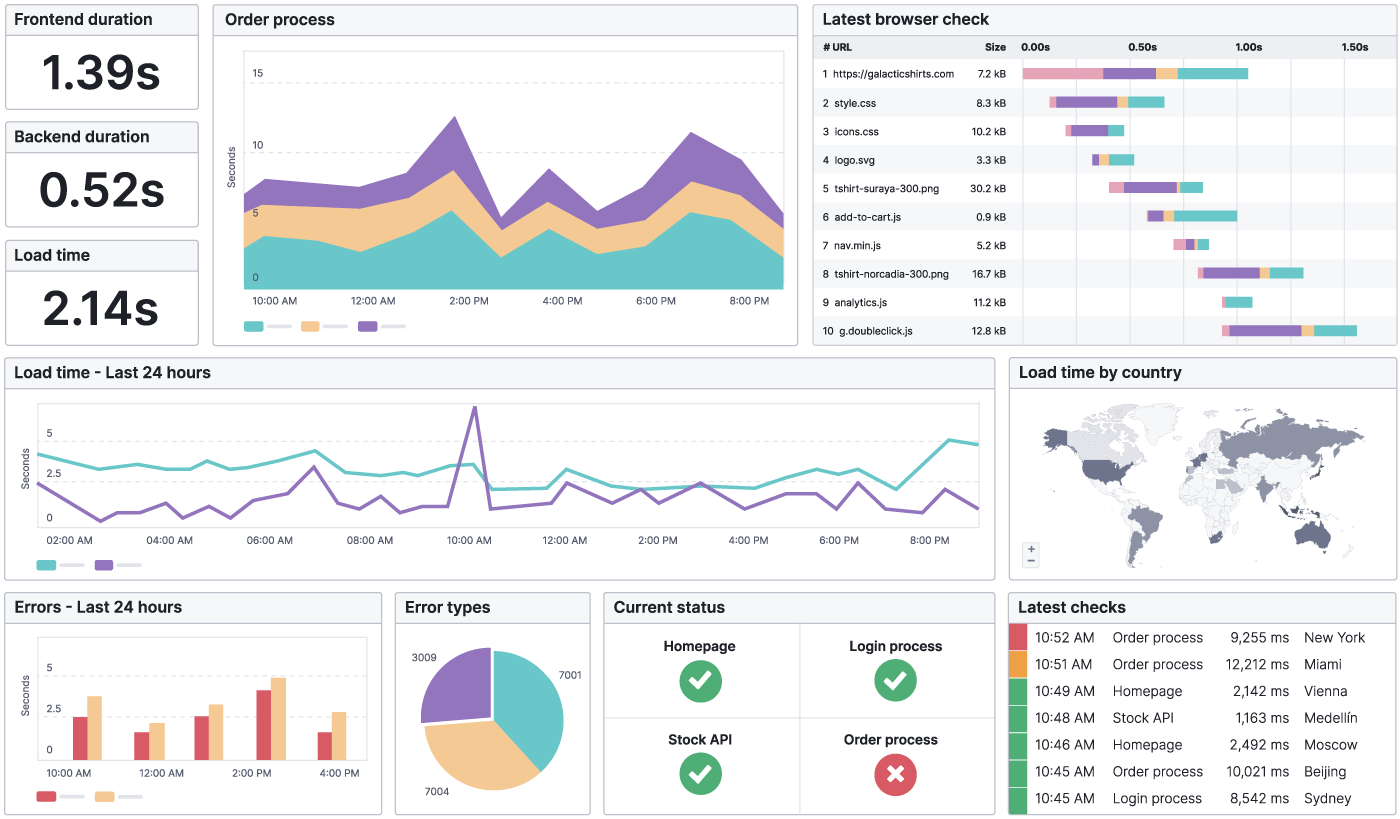Click the red status indicator for 10:52 AM check
Image resolution: width=1400 pixels, height=819 pixels.
tap(1017, 637)
